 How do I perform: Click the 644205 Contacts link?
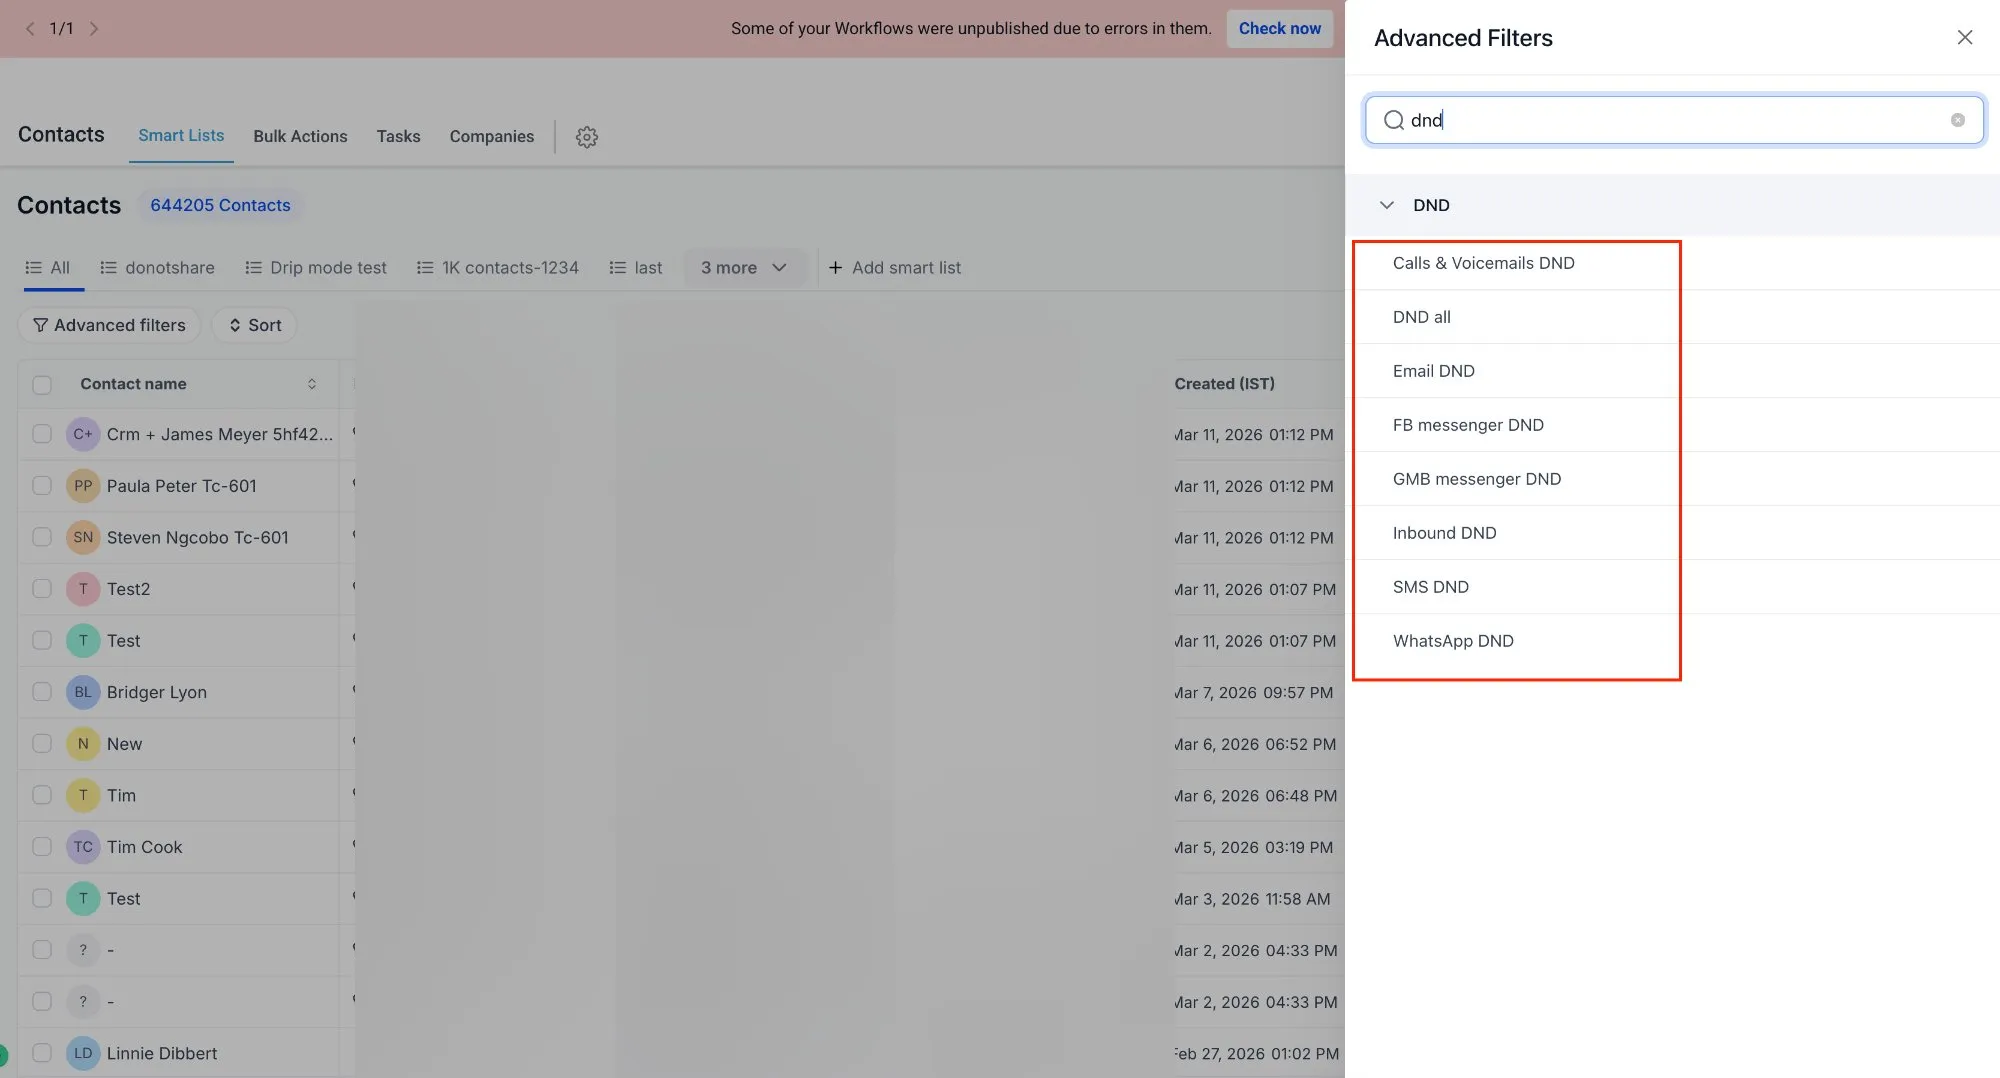pos(220,205)
